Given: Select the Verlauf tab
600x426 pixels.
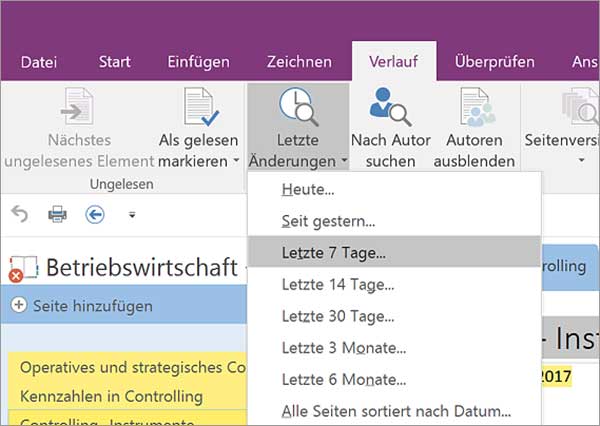Looking at the screenshot, I should pos(394,61).
